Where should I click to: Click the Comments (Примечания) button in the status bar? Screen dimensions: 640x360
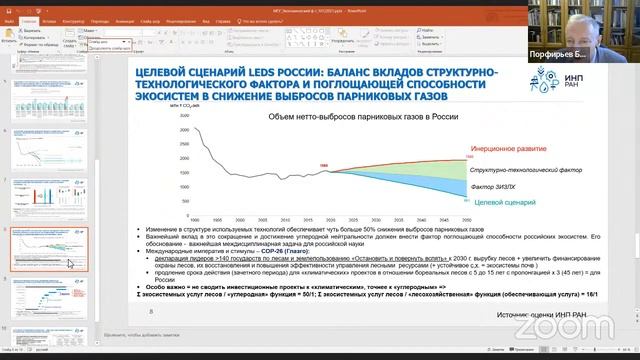(522, 349)
